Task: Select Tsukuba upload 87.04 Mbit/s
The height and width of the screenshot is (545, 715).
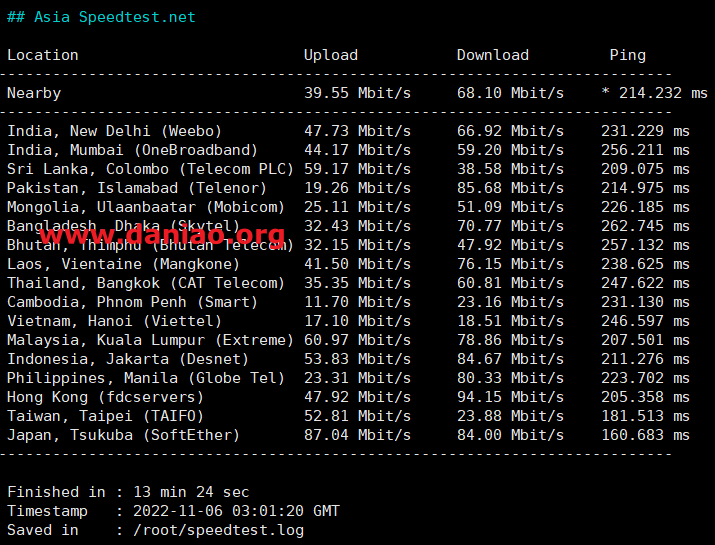Action: click(357, 435)
